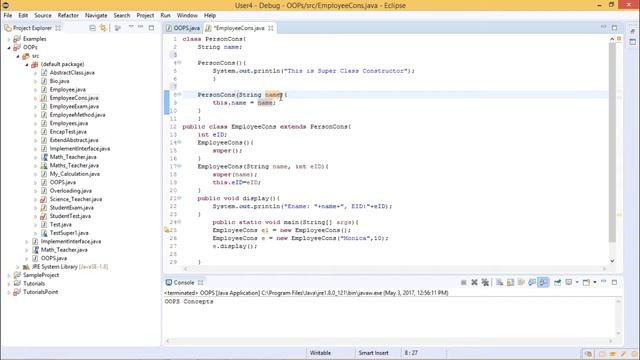Open the Display Selected Console dropdown arrow
The height and width of the screenshot is (360, 640).
[x=577, y=282]
